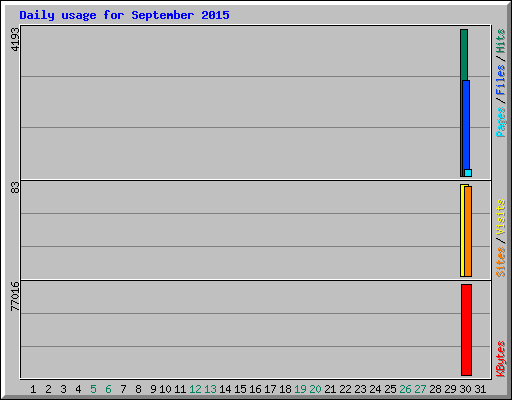Viewport: 512px width, 400px height.
Task: Click day label 30 on the axis
Action: pos(465,389)
